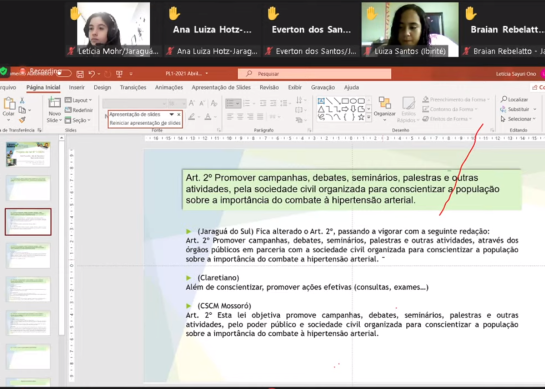Select the rectangle shape in shapes gallery
Viewport: 545px width, 389px height.
point(345,101)
